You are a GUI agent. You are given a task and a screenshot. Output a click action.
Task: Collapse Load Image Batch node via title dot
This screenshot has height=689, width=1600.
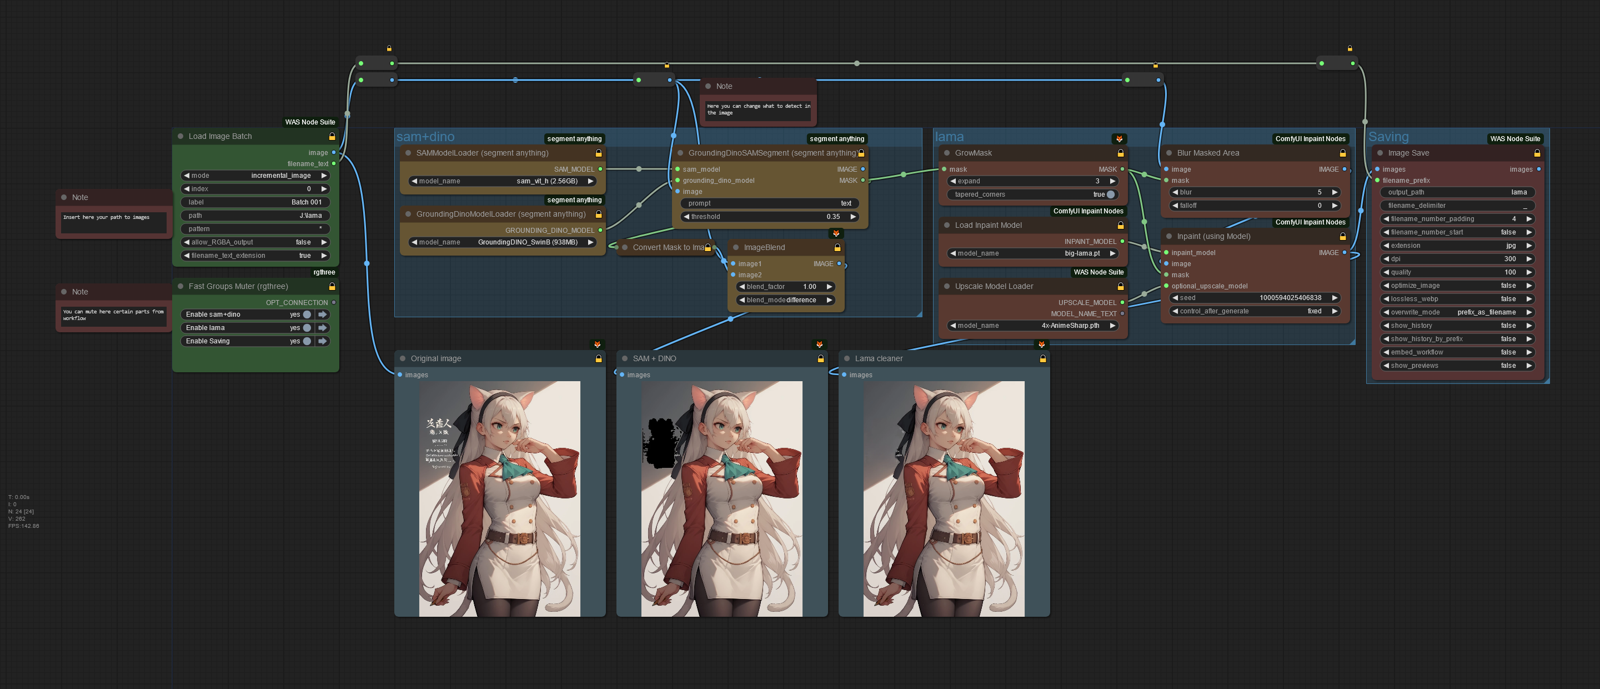tap(180, 137)
